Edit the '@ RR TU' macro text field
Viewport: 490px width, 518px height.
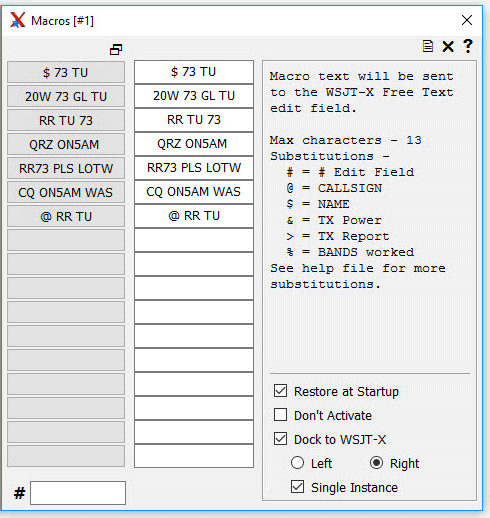click(x=194, y=216)
